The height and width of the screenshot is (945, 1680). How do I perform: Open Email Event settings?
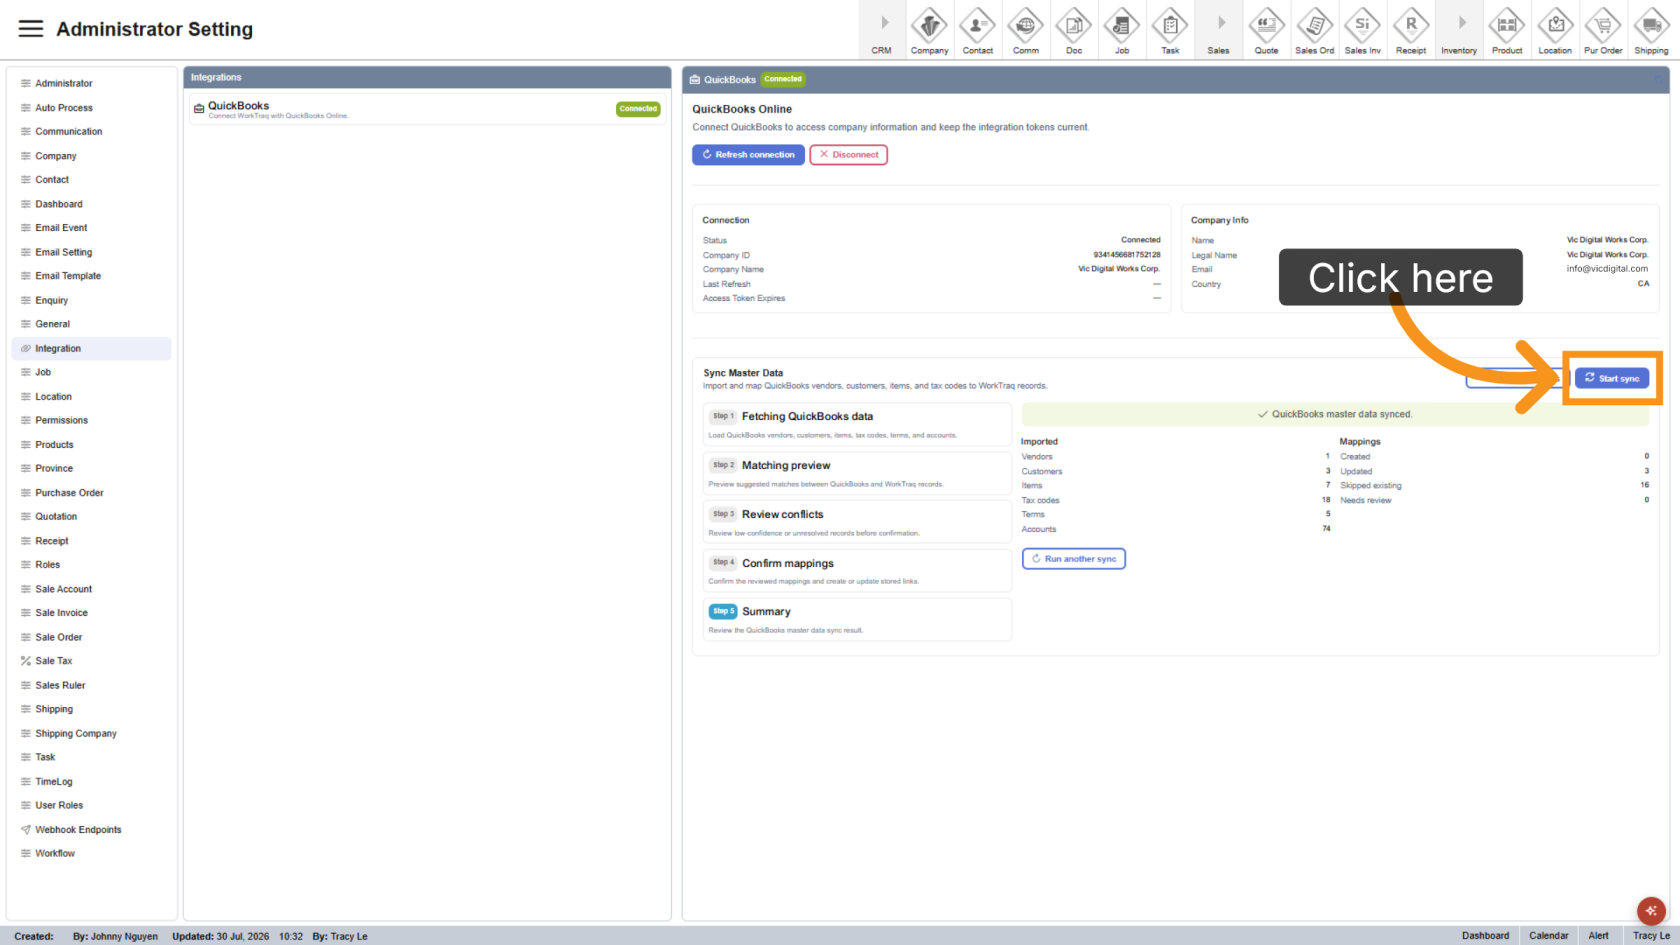point(91,228)
